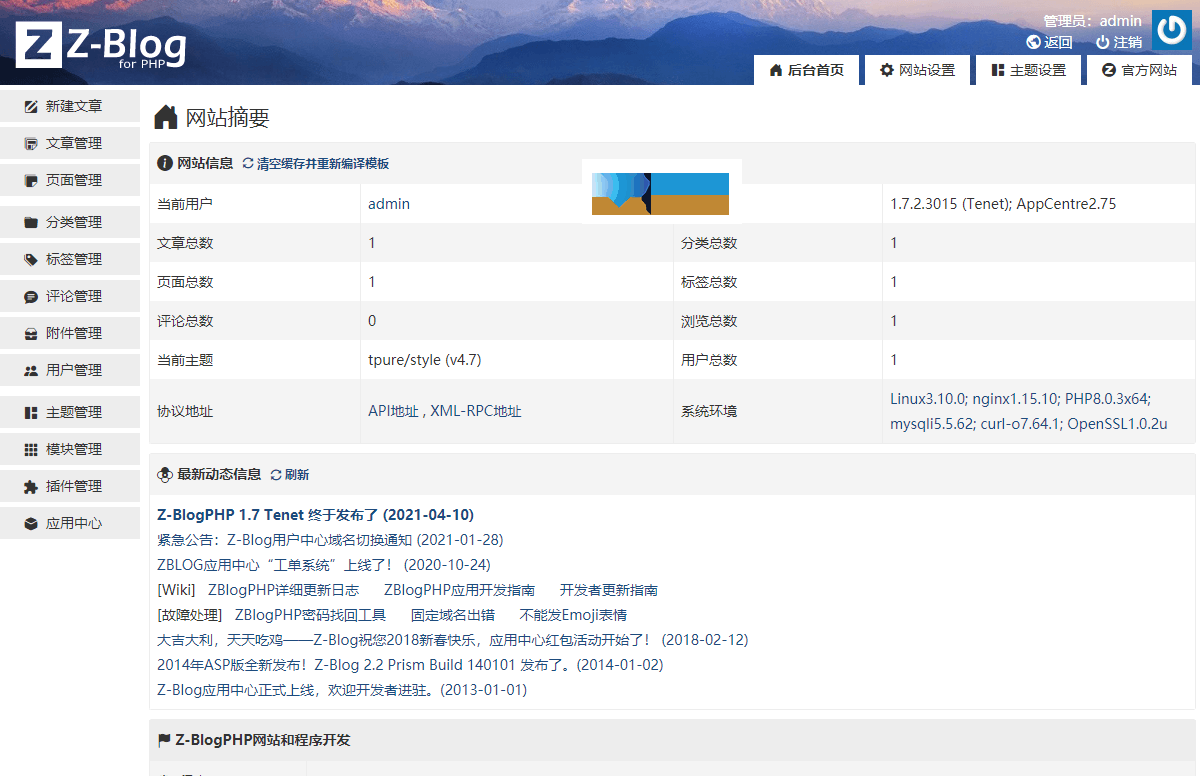This screenshot has height=776, width=1200.
Task: Click the 页面总数 row label
Action: [x=185, y=282]
